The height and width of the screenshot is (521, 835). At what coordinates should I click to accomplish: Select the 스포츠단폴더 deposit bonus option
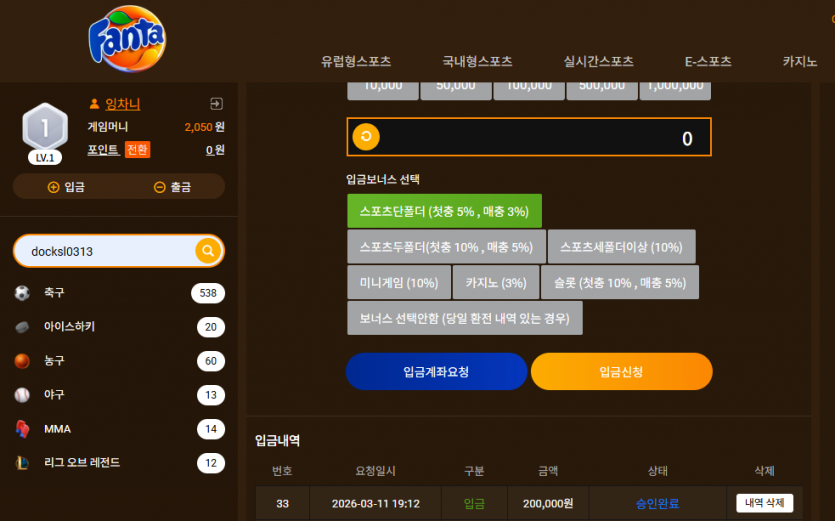[444, 211]
